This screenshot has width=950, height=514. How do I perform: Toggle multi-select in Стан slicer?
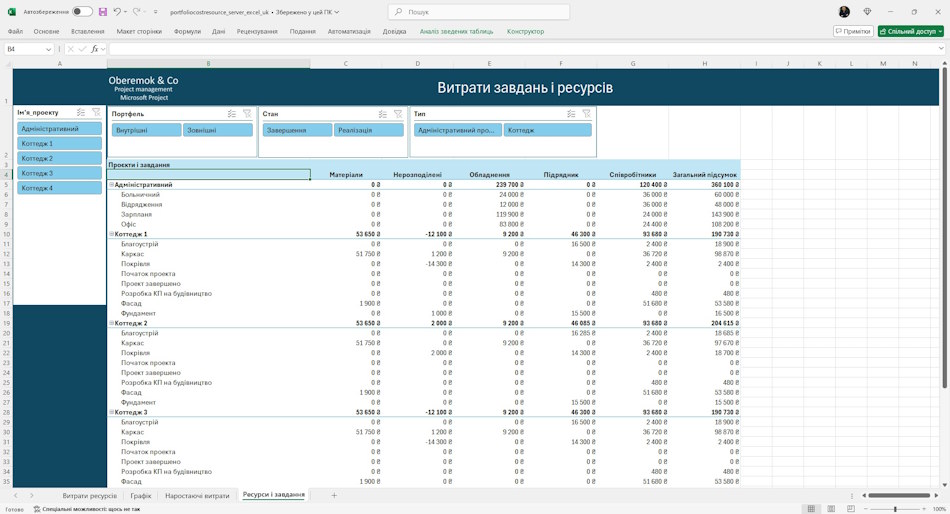382,113
